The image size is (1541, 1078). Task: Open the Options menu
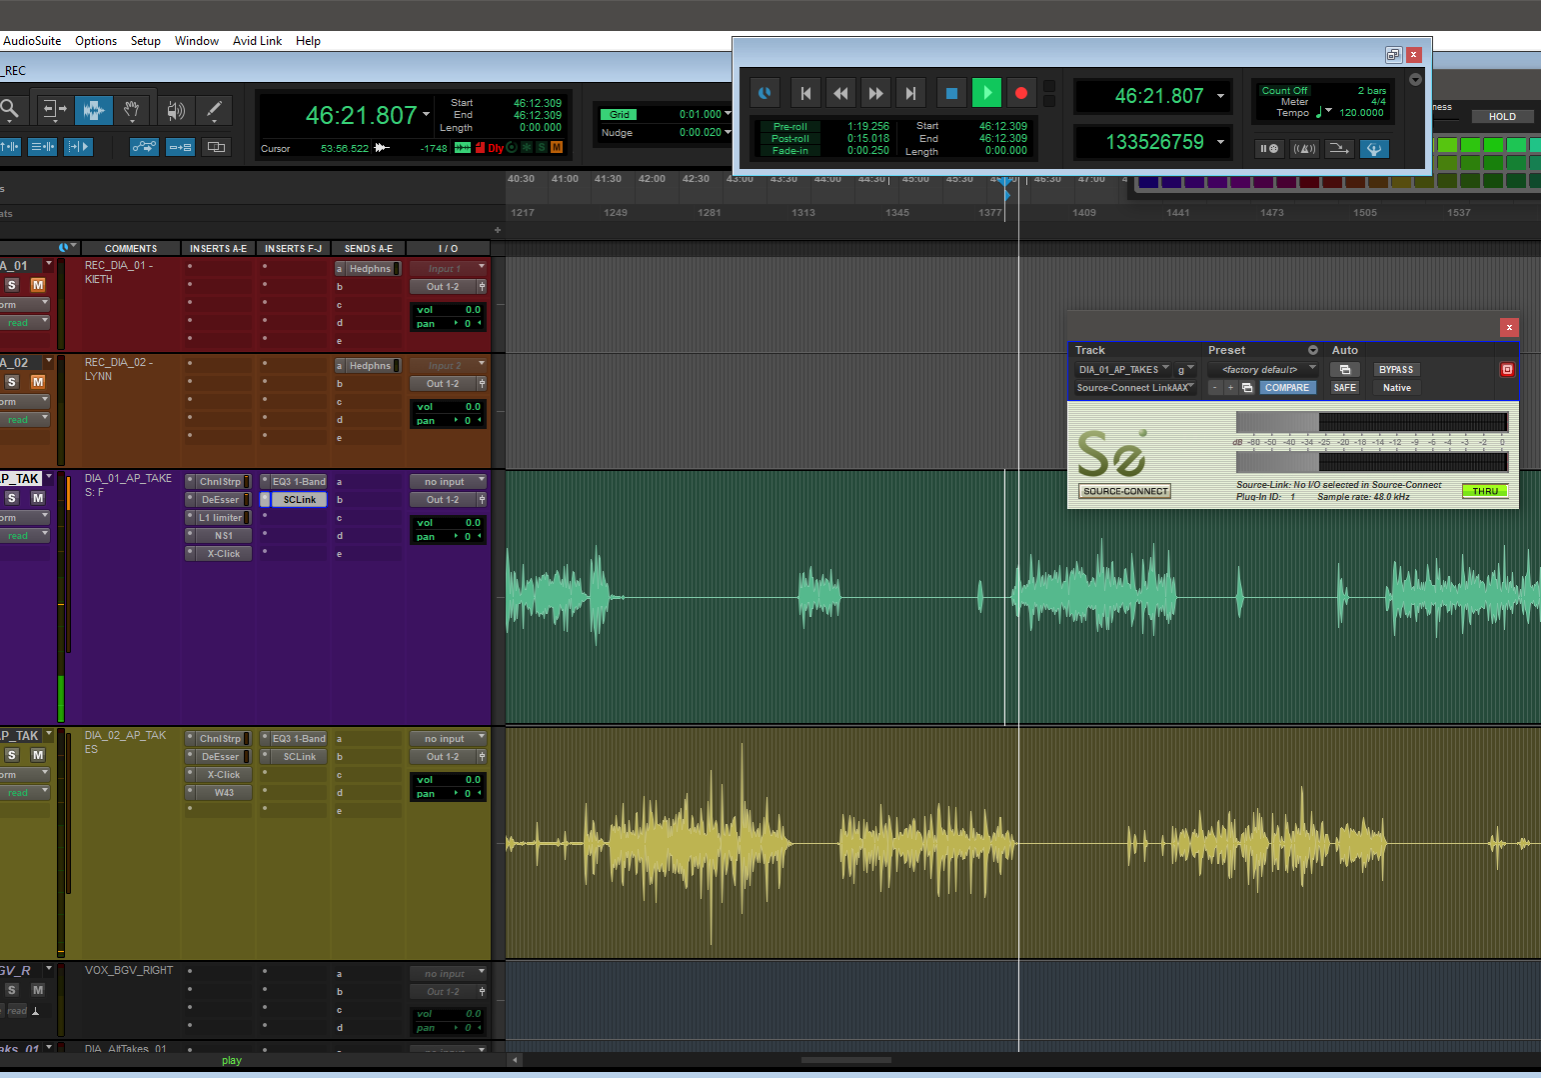coord(96,41)
